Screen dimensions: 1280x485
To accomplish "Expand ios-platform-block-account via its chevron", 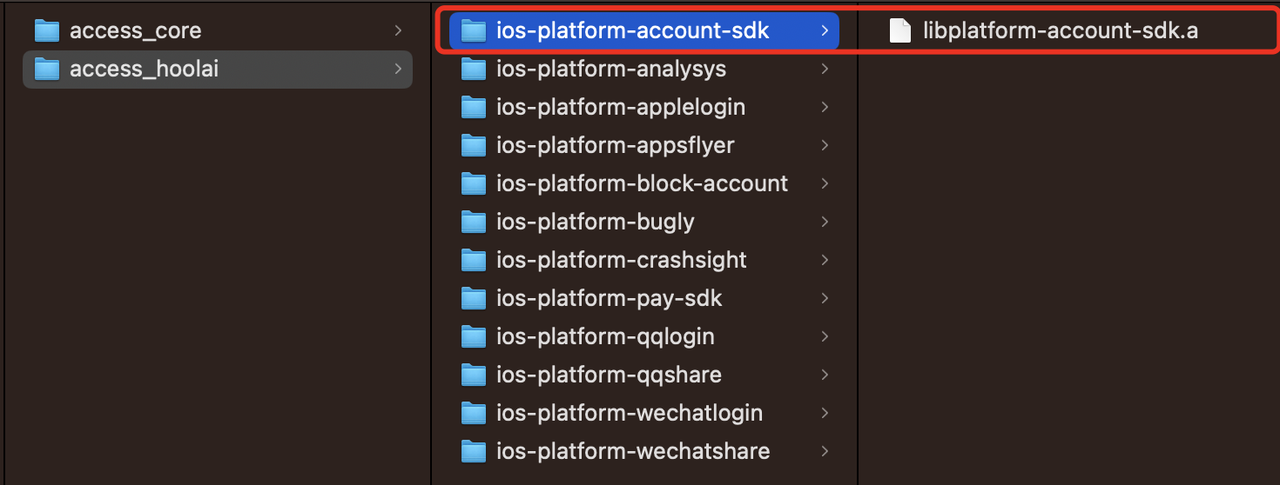I will [824, 184].
